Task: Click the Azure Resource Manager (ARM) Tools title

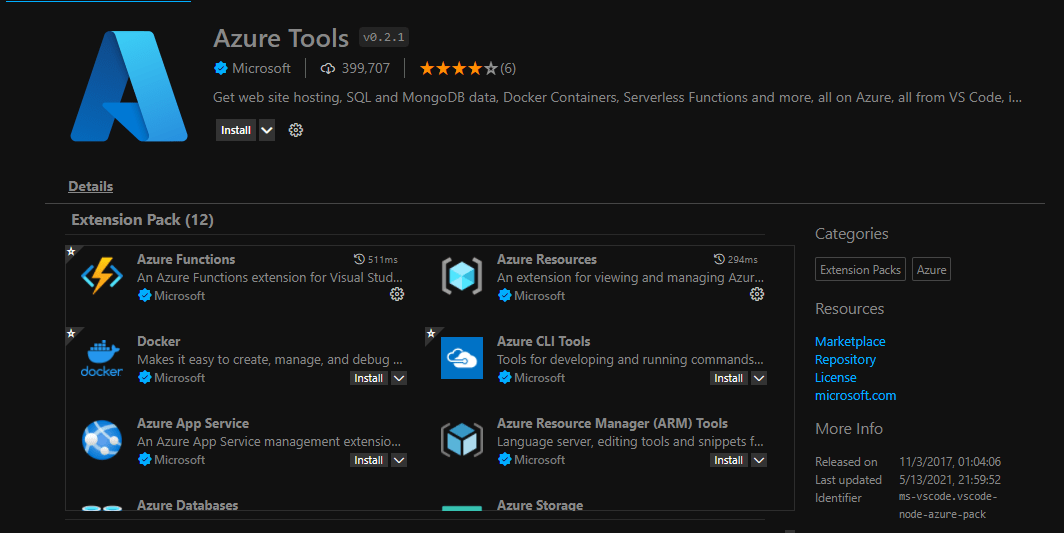Action: pyautogui.click(x=612, y=424)
